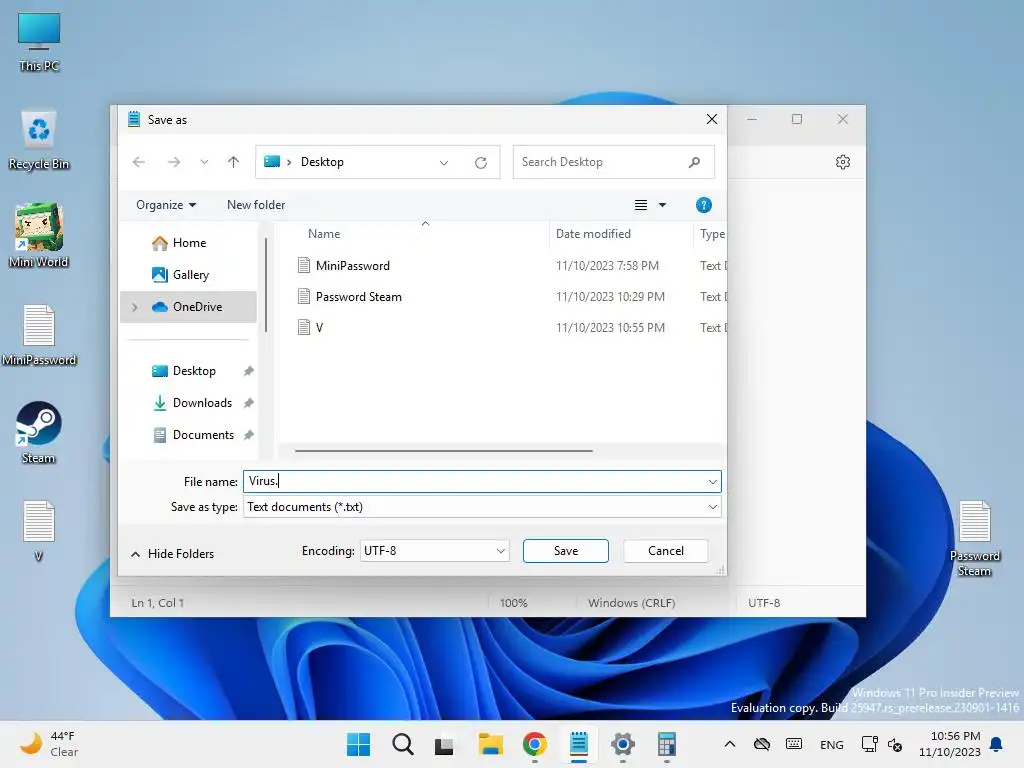Screen dimensions: 1024x768
Task: Select OneDrive in navigation pane
Action: (189, 307)
